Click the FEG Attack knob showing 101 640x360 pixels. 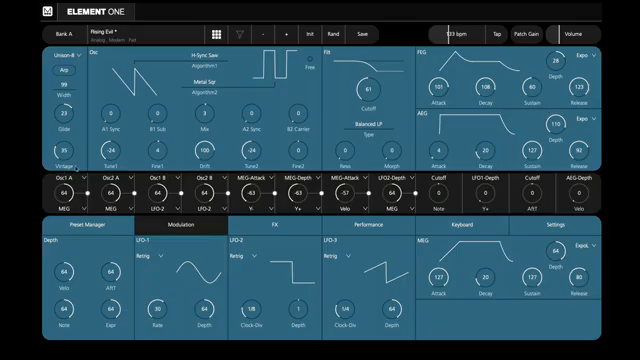pos(439,87)
